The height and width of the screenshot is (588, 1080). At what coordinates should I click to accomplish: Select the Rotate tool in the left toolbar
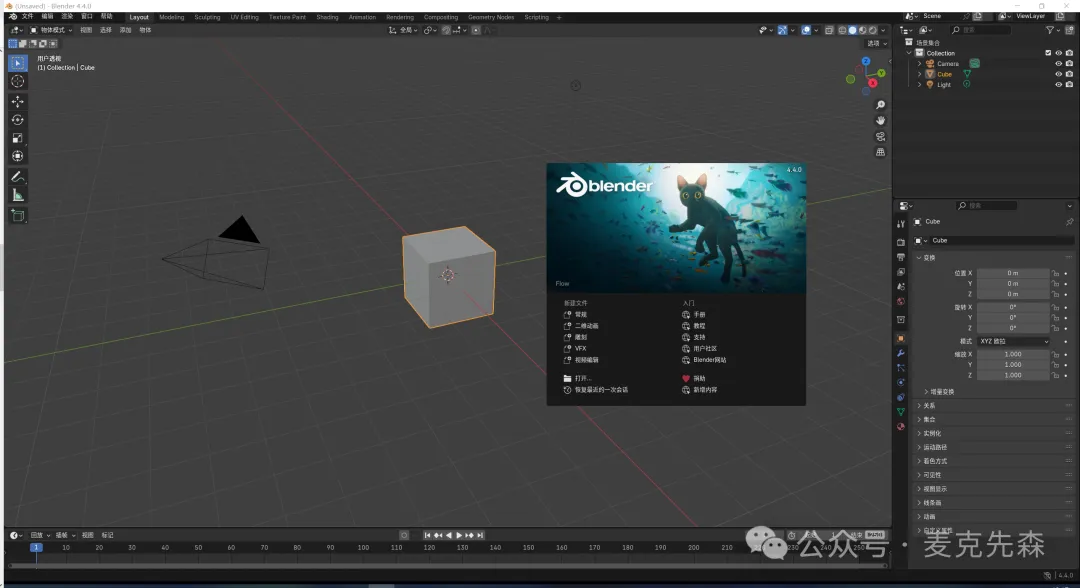(x=18, y=120)
